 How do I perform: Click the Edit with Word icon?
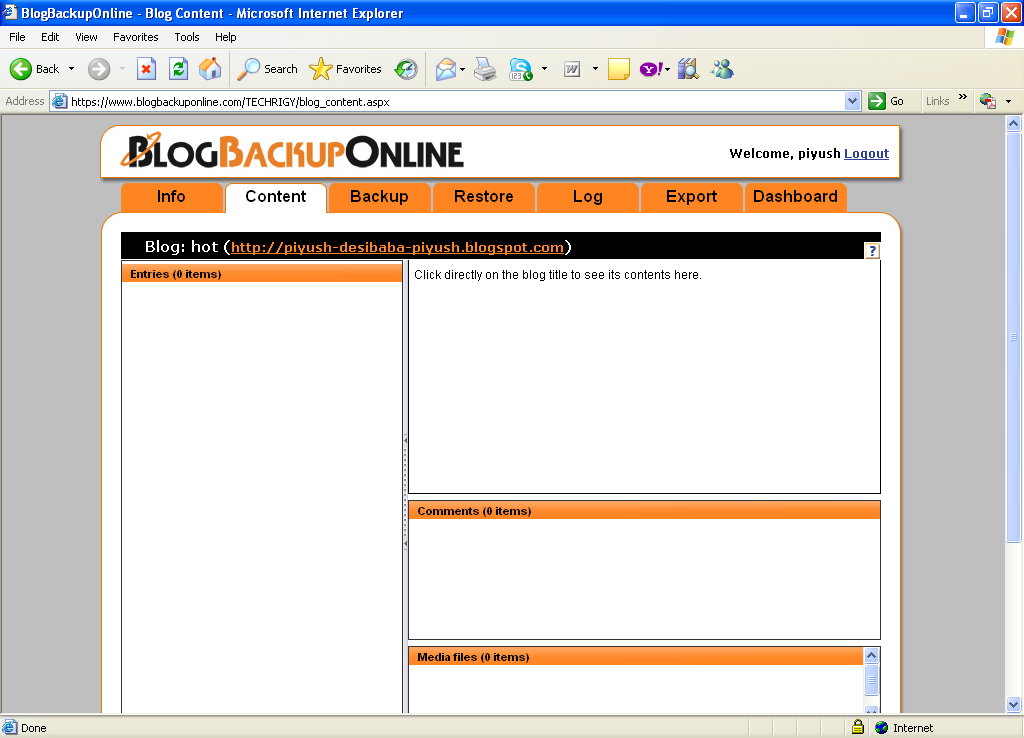(572, 69)
